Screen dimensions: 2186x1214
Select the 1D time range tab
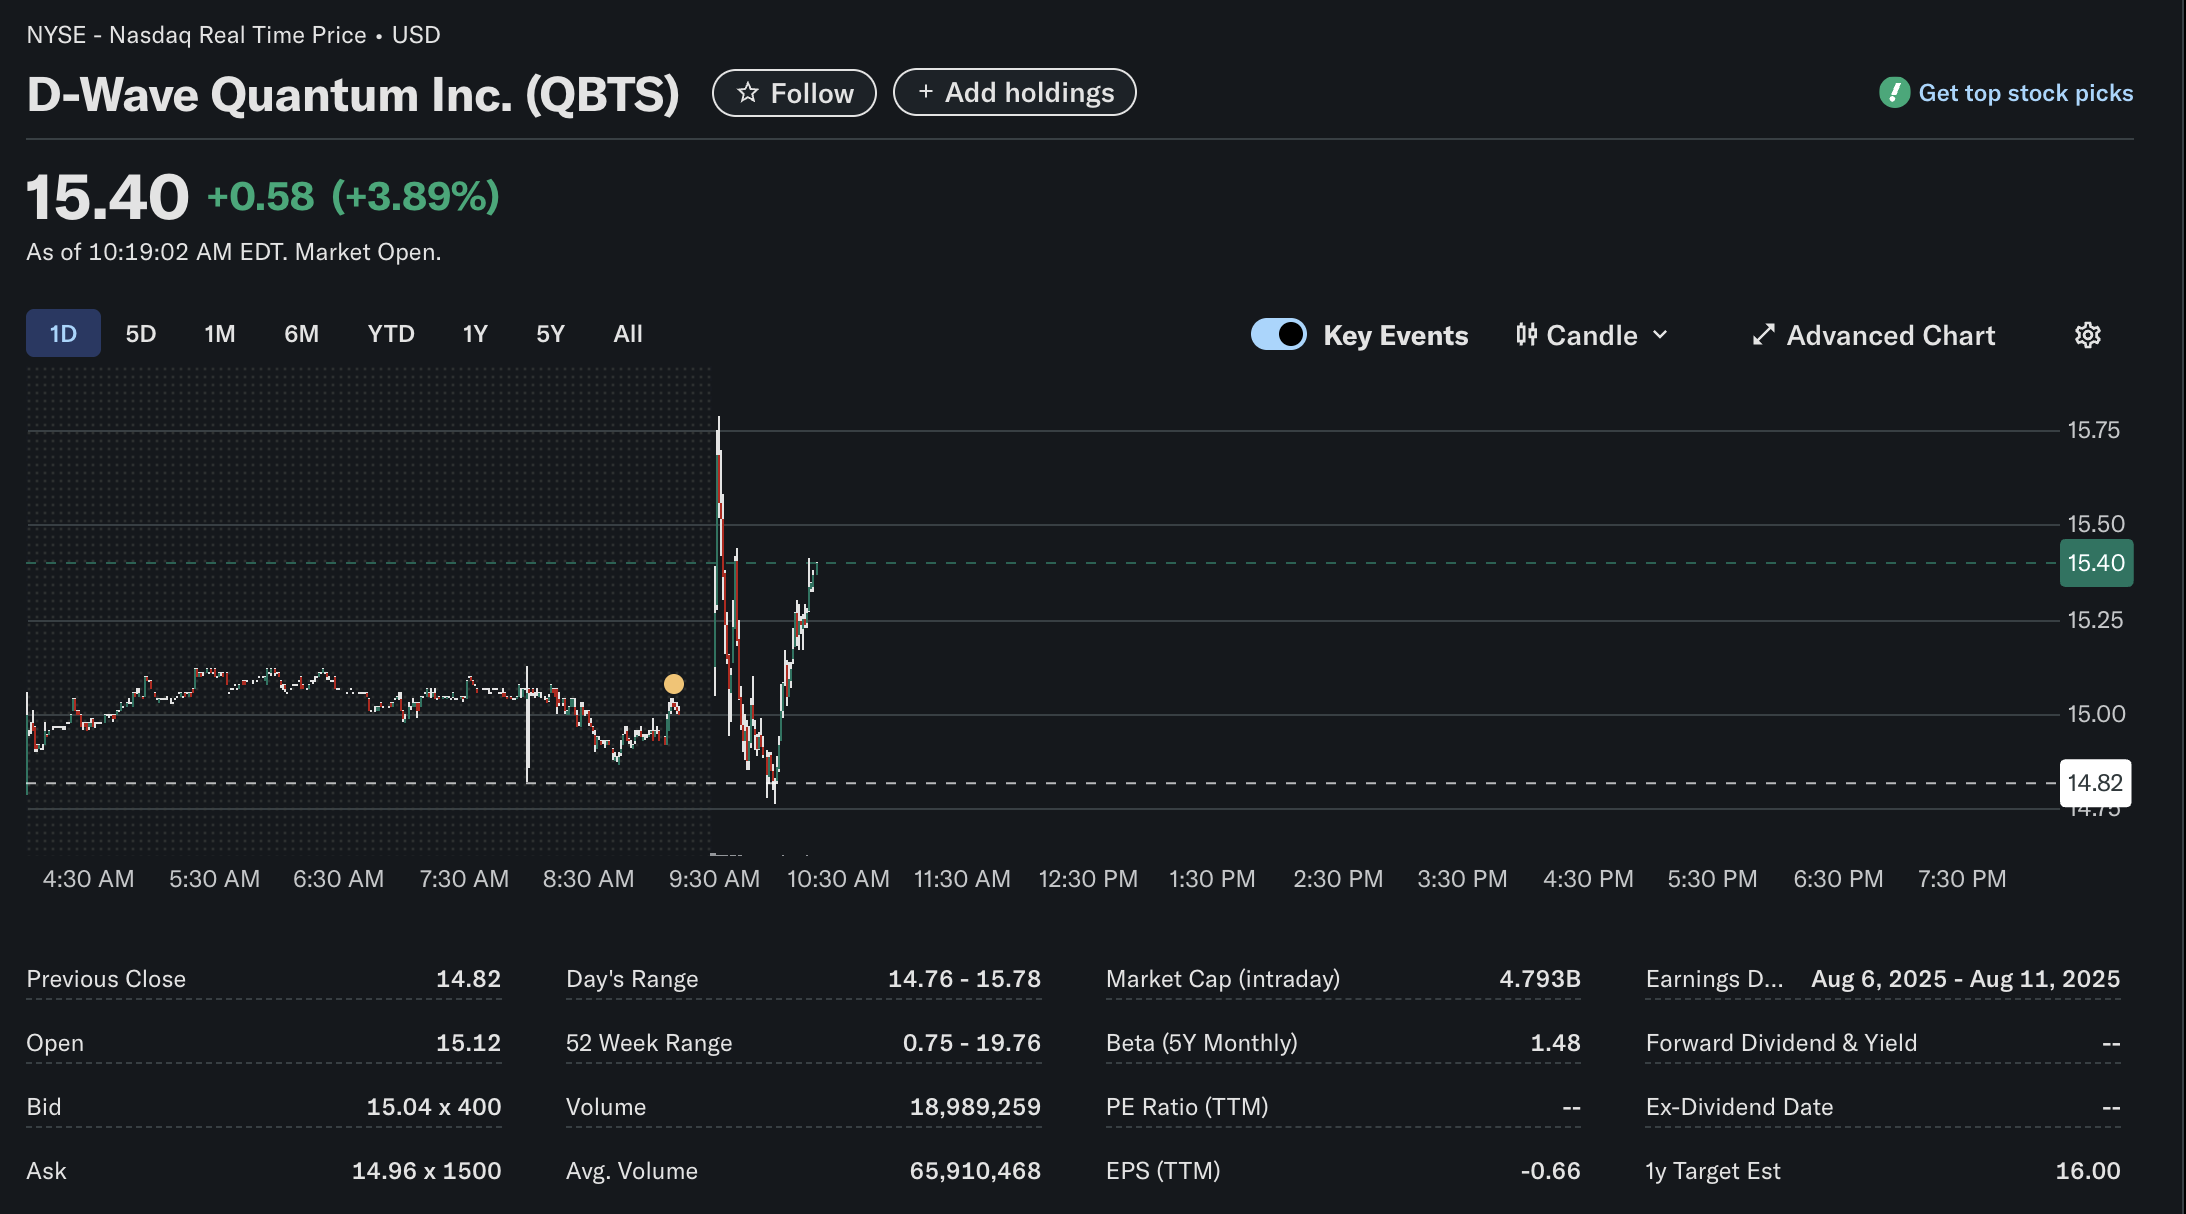coord(63,333)
